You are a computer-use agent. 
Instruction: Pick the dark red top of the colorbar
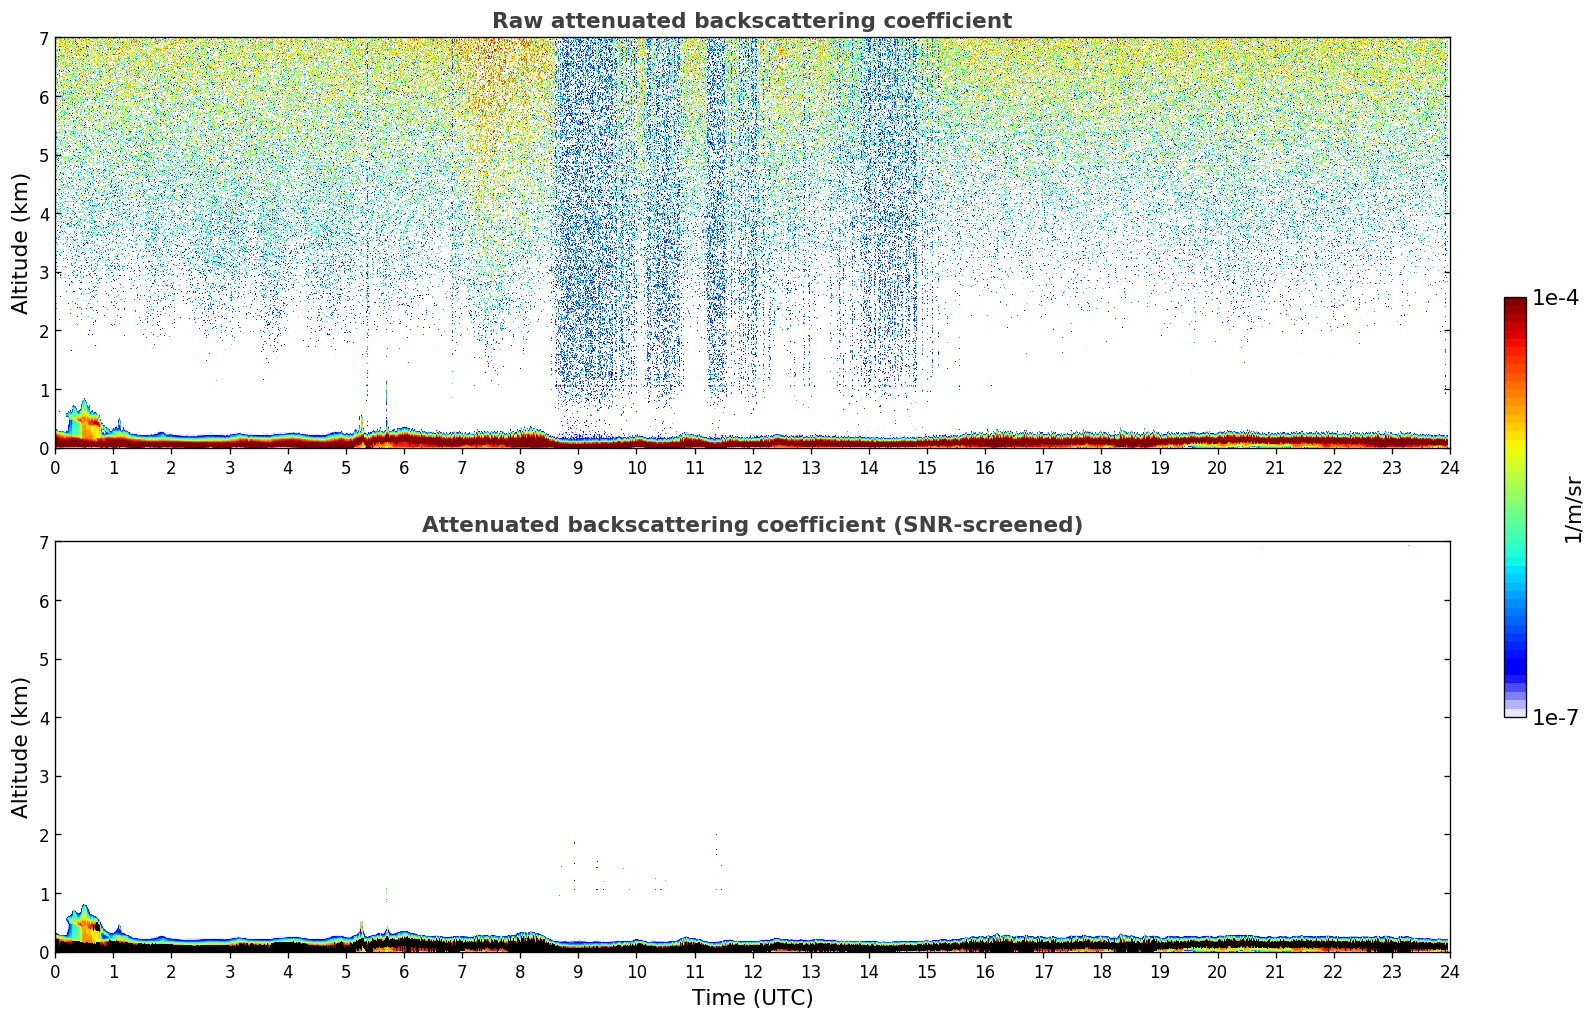[x=1515, y=304]
